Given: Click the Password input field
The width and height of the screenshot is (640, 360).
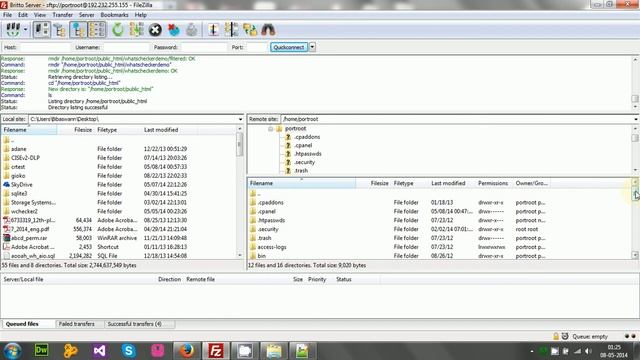Looking at the screenshot, I should (x=204, y=47).
